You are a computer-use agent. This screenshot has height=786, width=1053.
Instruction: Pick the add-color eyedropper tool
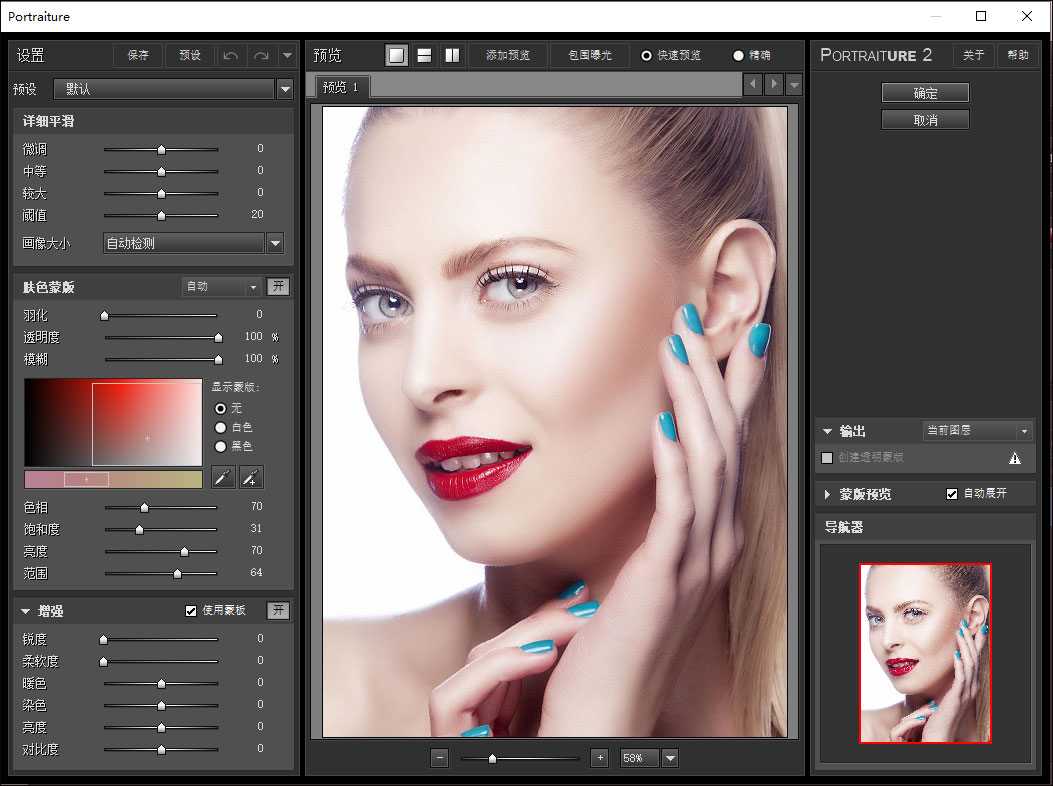(252, 477)
